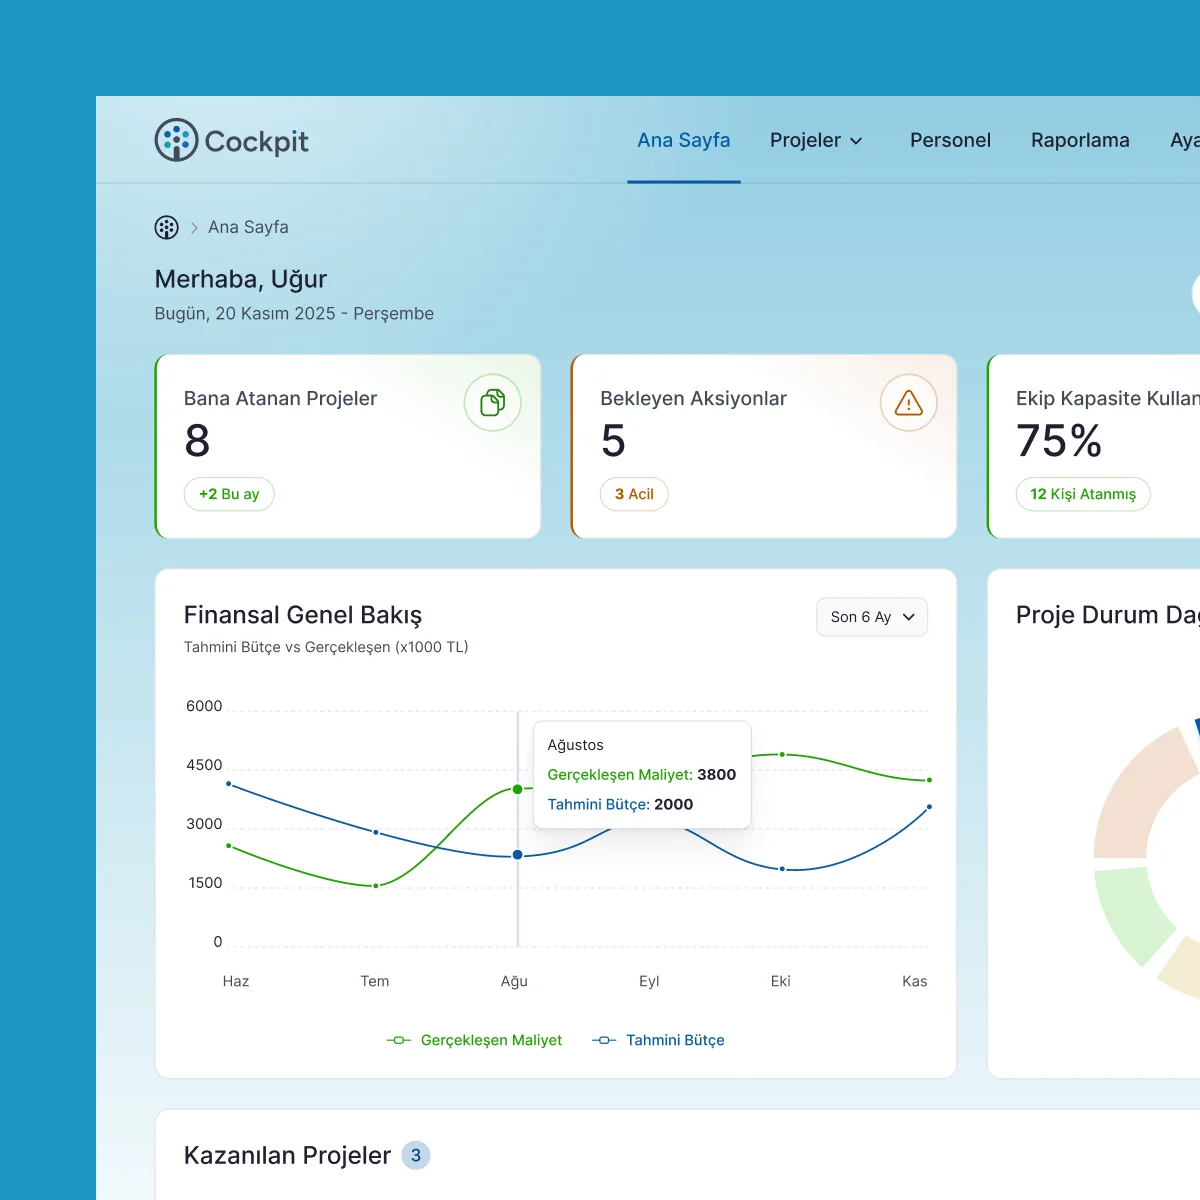Click the Kazanılan Projeler count badge 3
This screenshot has width=1200, height=1200.
click(416, 1155)
